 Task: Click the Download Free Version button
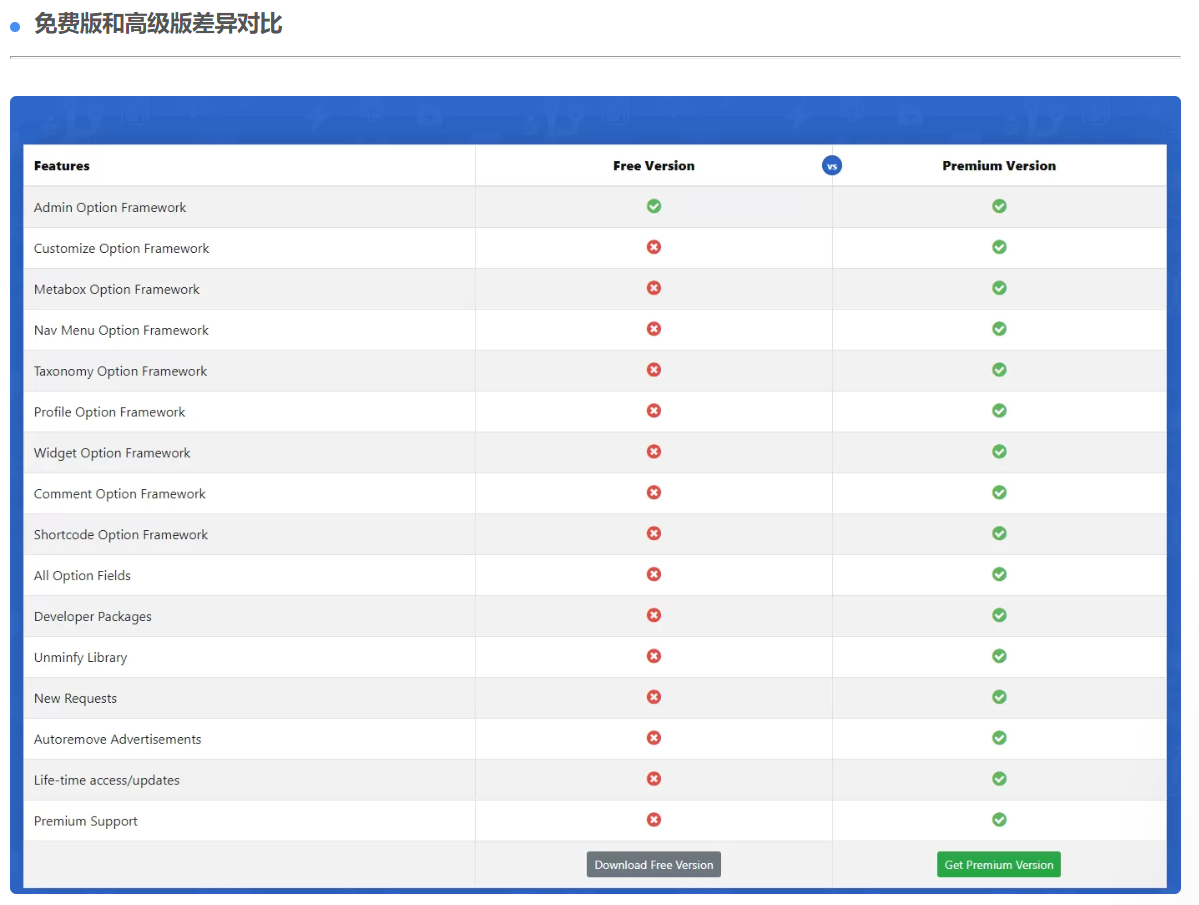654,864
